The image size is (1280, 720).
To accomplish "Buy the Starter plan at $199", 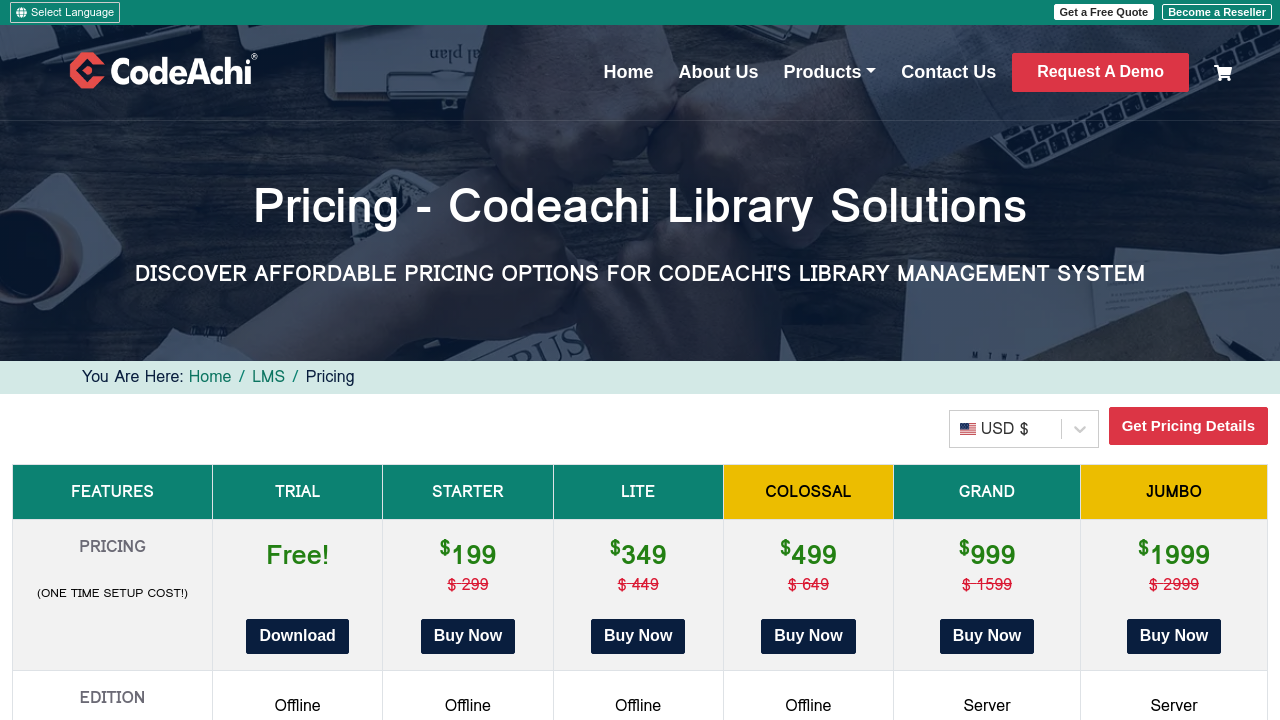I will coord(468,636).
